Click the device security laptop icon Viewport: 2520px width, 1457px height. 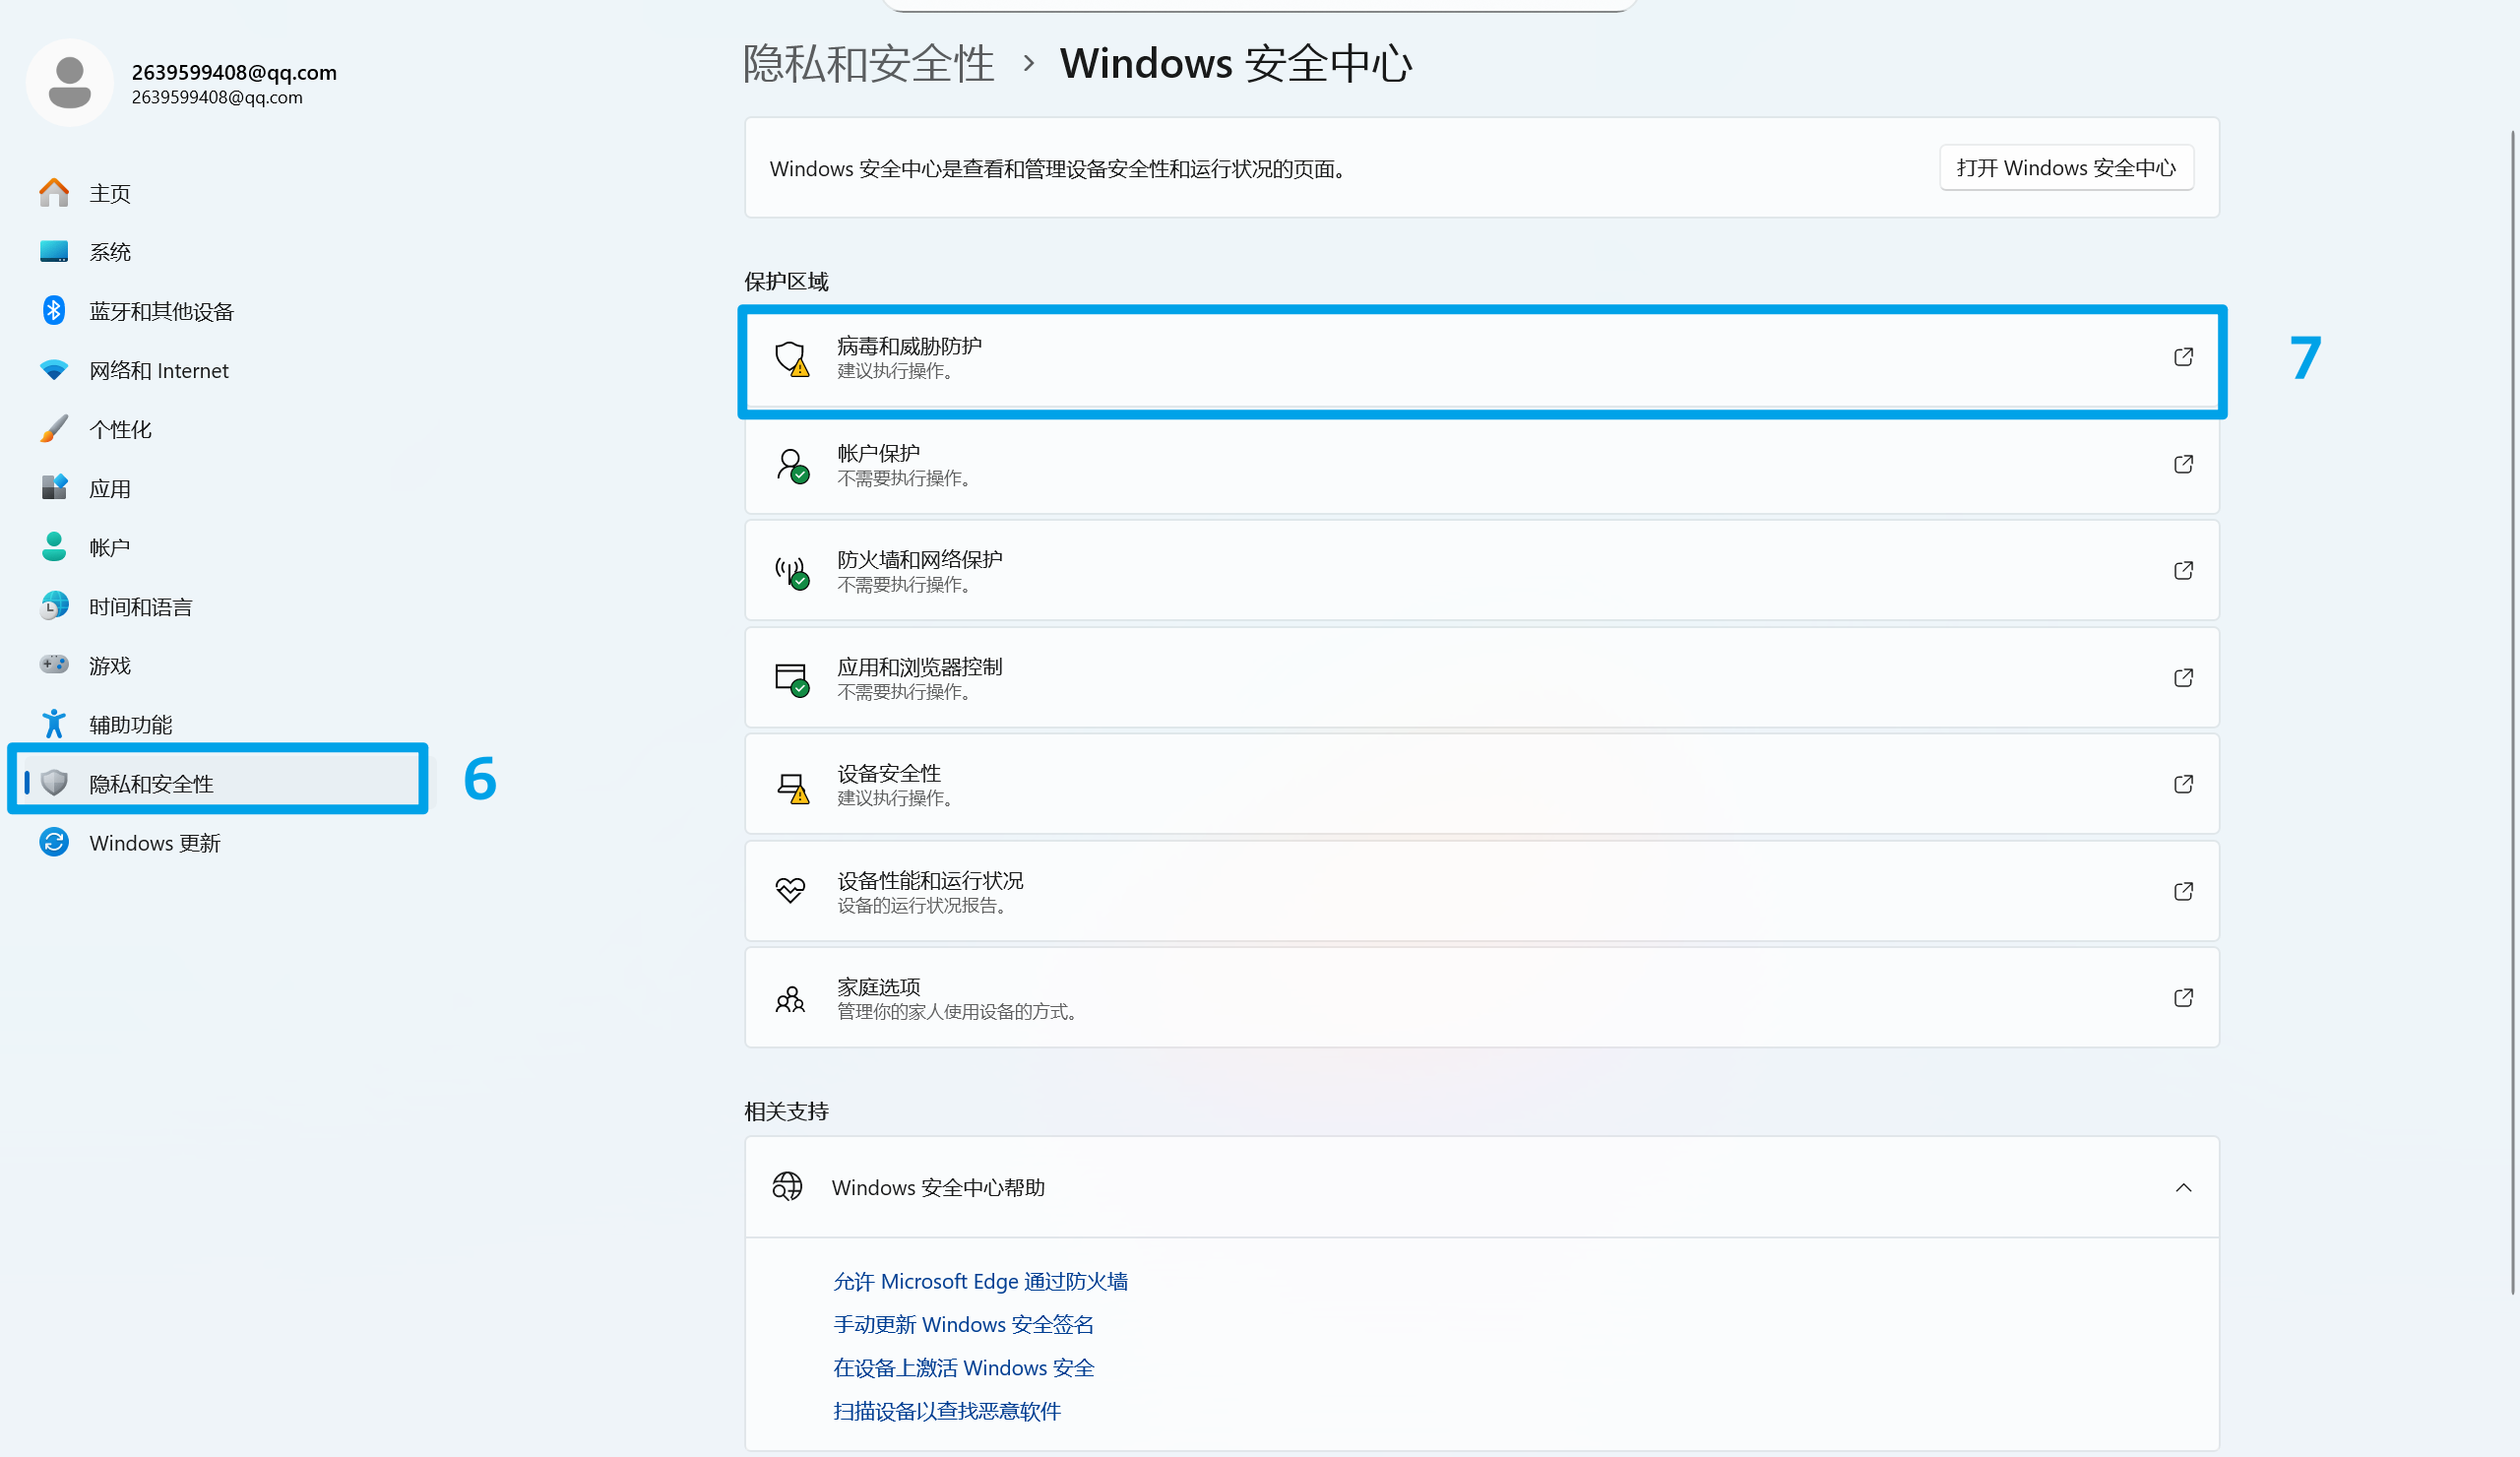point(791,786)
